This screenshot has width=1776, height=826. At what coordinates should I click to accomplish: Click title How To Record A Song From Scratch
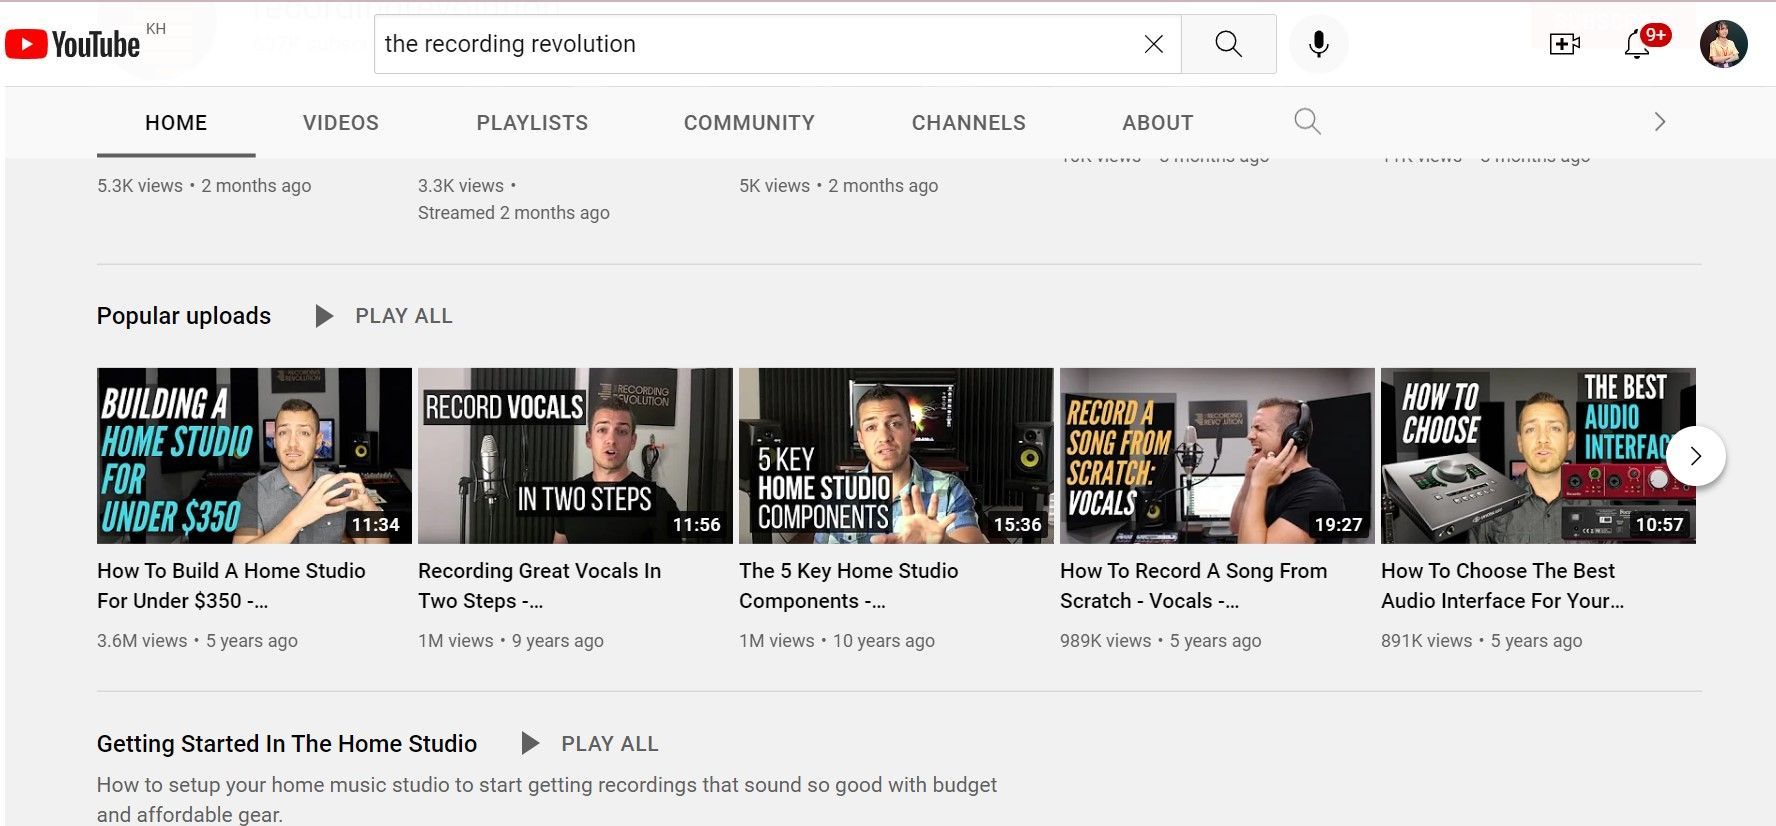coord(1193,586)
